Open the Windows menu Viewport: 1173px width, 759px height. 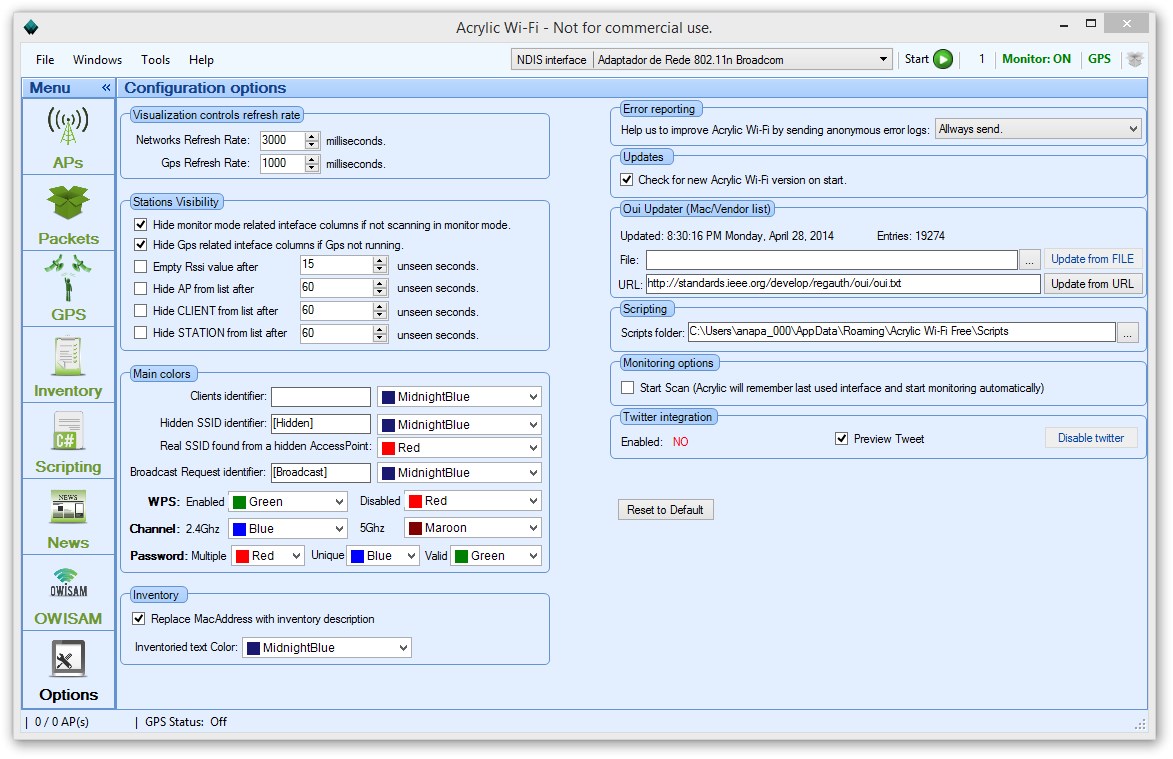pos(97,60)
